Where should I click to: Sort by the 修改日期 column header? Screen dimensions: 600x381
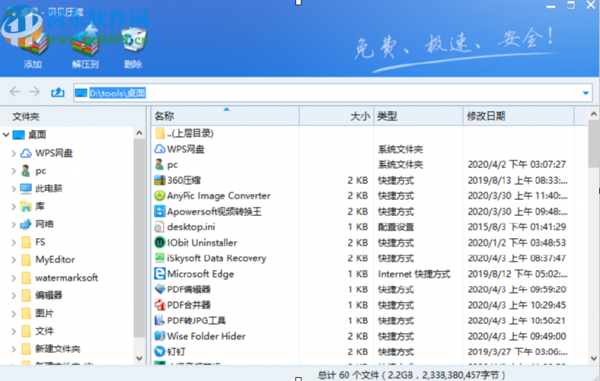pos(518,116)
